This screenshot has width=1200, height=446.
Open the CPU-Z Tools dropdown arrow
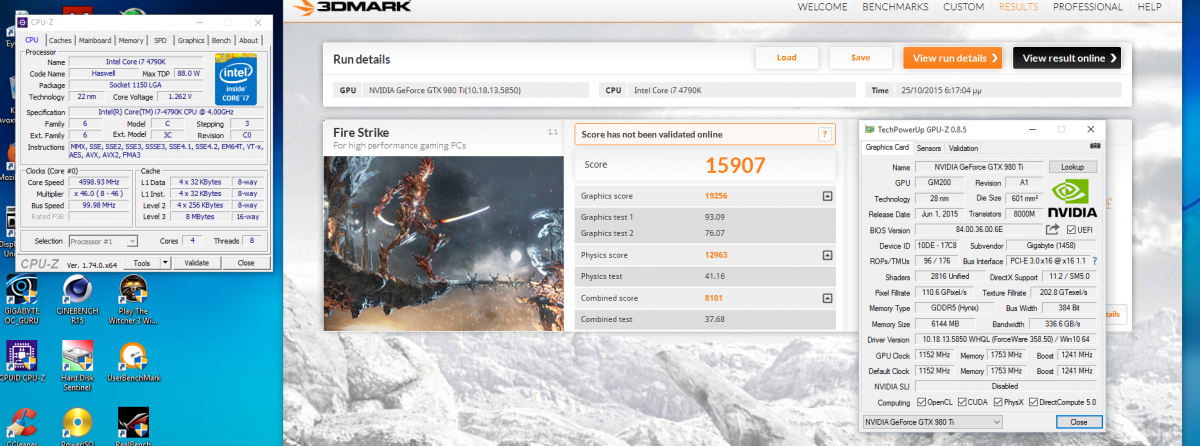coord(166,263)
